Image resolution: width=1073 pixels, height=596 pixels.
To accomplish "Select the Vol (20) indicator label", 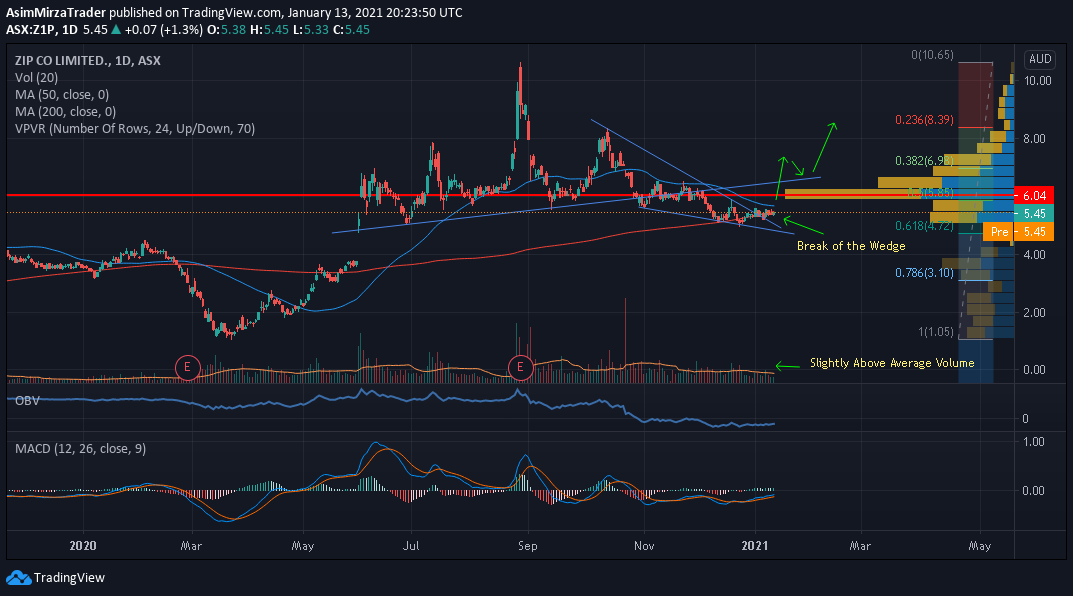I will coord(36,78).
